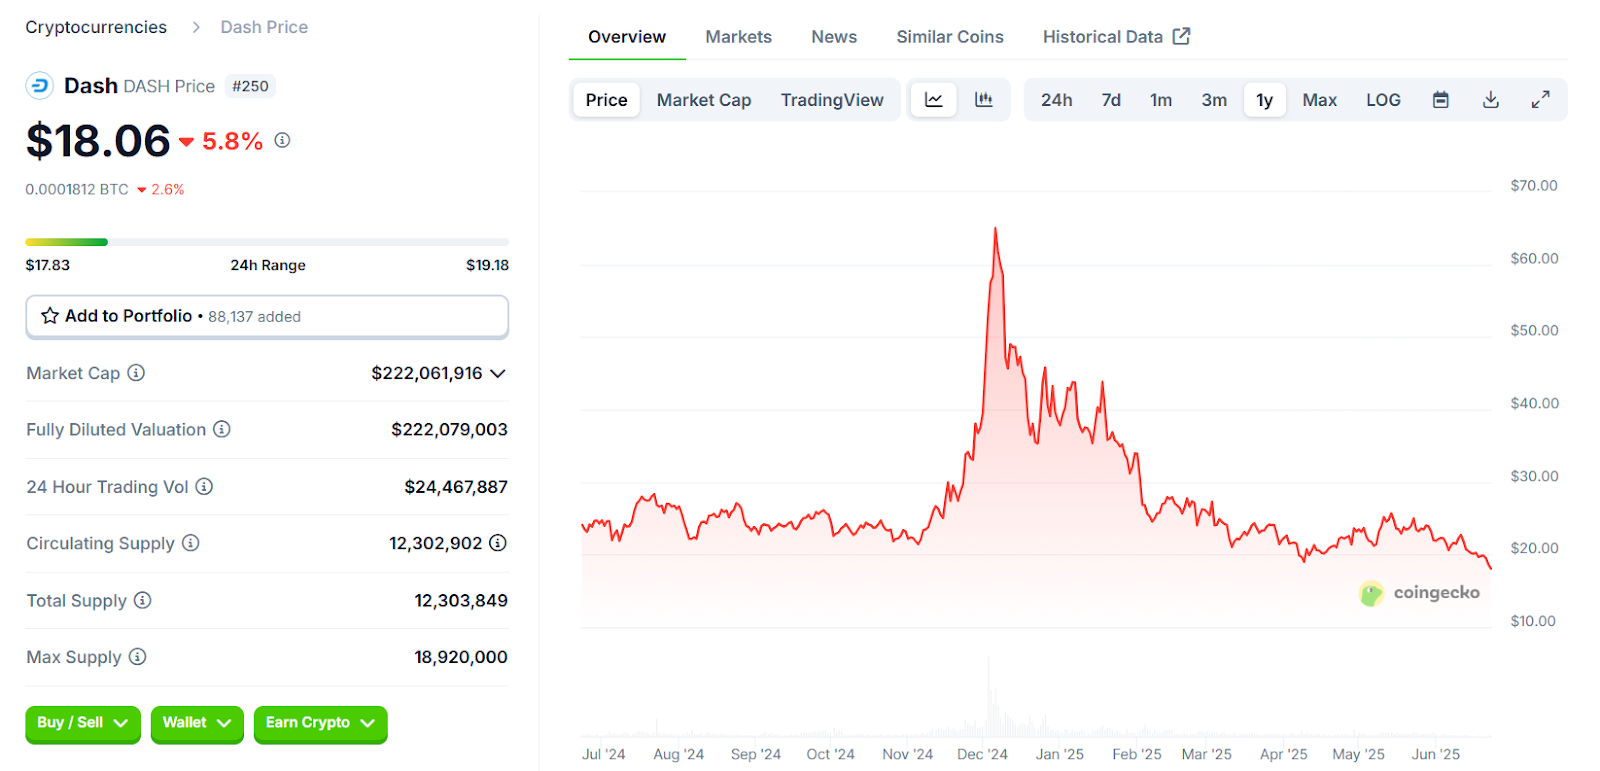Expand the Market Cap value chevron
This screenshot has height=771, width=1600.
[498, 373]
